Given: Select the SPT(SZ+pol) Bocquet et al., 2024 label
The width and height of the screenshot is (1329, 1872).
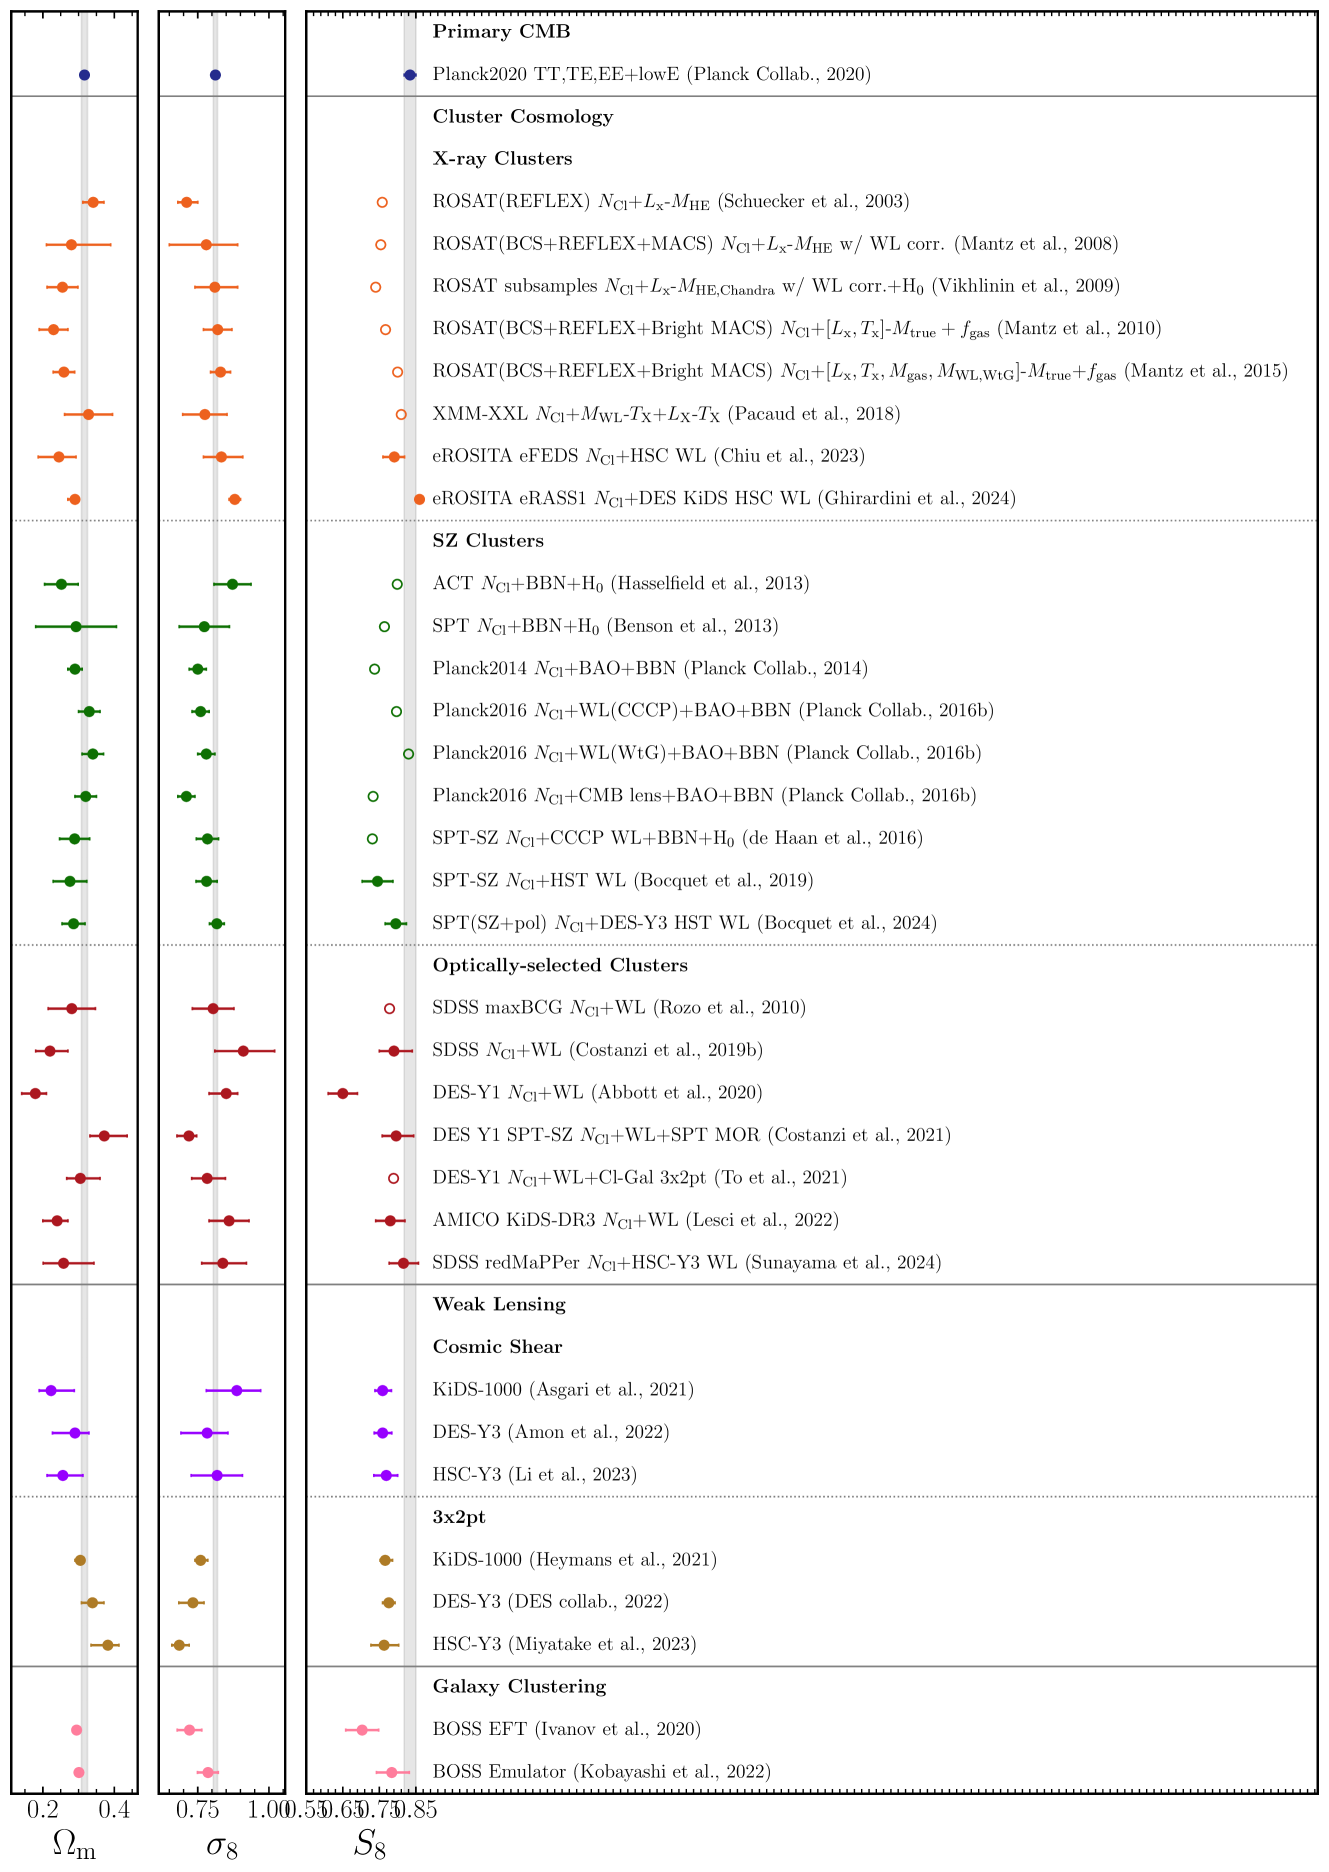Looking at the screenshot, I should pos(685,923).
